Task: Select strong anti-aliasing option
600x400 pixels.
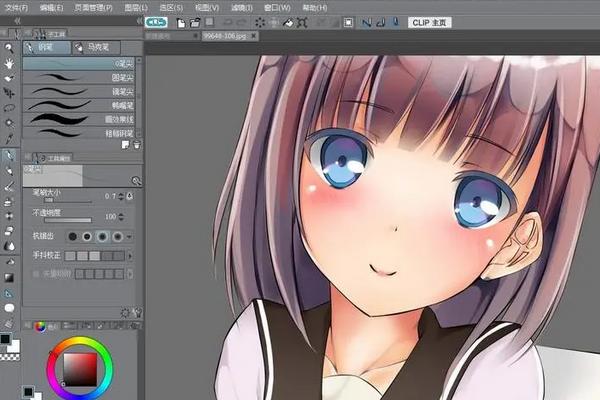Action: click(117, 237)
